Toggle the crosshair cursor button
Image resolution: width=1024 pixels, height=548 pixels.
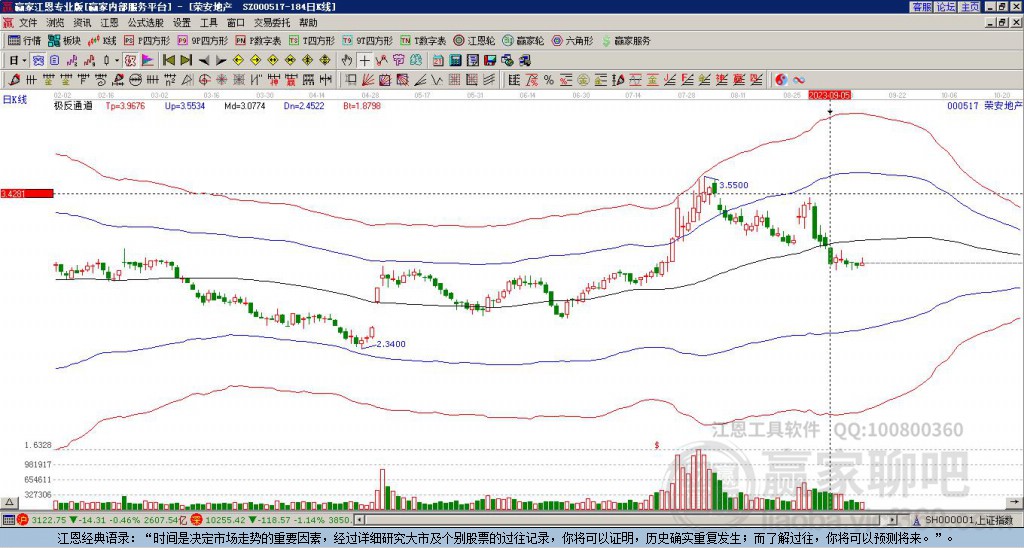point(364,61)
